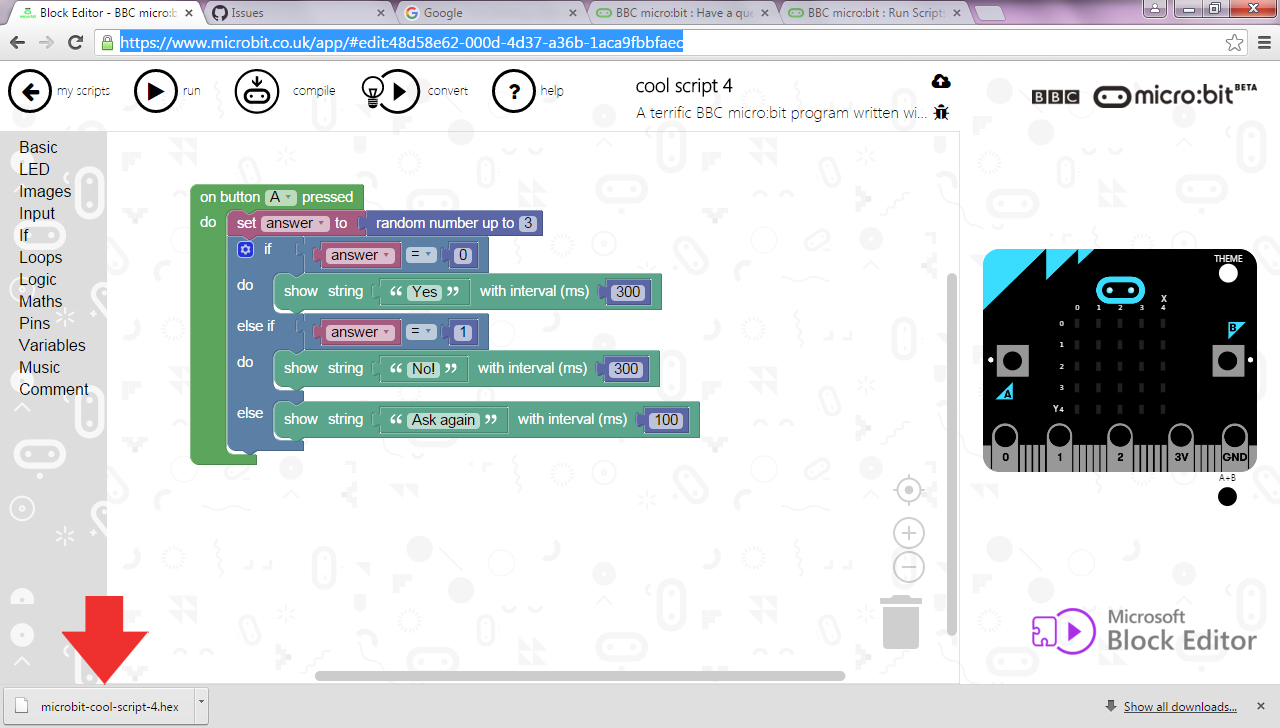This screenshot has width=1280, height=728.
Task: Click the trash can on workspace
Action: point(901,622)
